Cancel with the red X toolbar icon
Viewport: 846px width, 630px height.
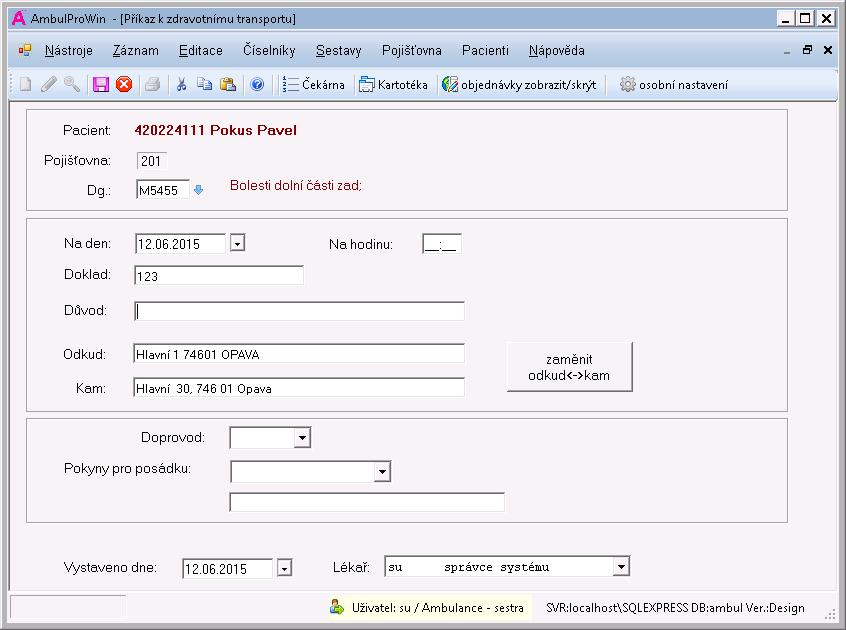124,84
